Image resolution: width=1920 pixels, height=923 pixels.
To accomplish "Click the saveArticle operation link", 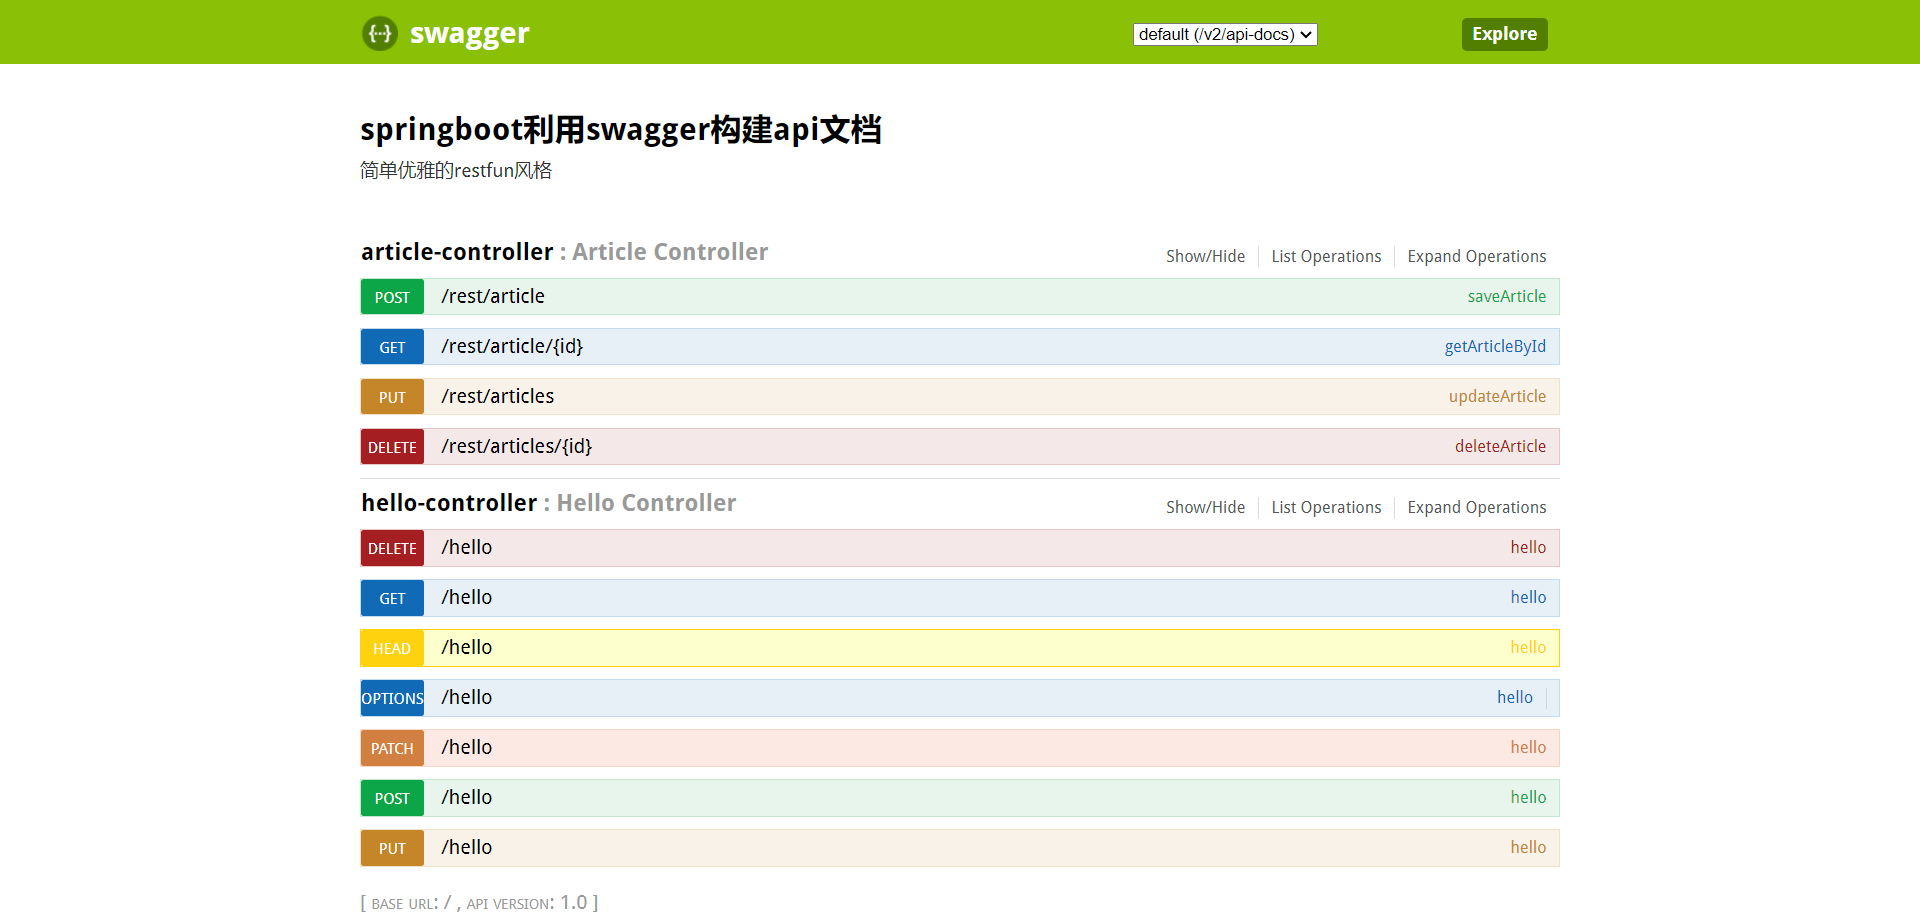I will (x=1506, y=296).
